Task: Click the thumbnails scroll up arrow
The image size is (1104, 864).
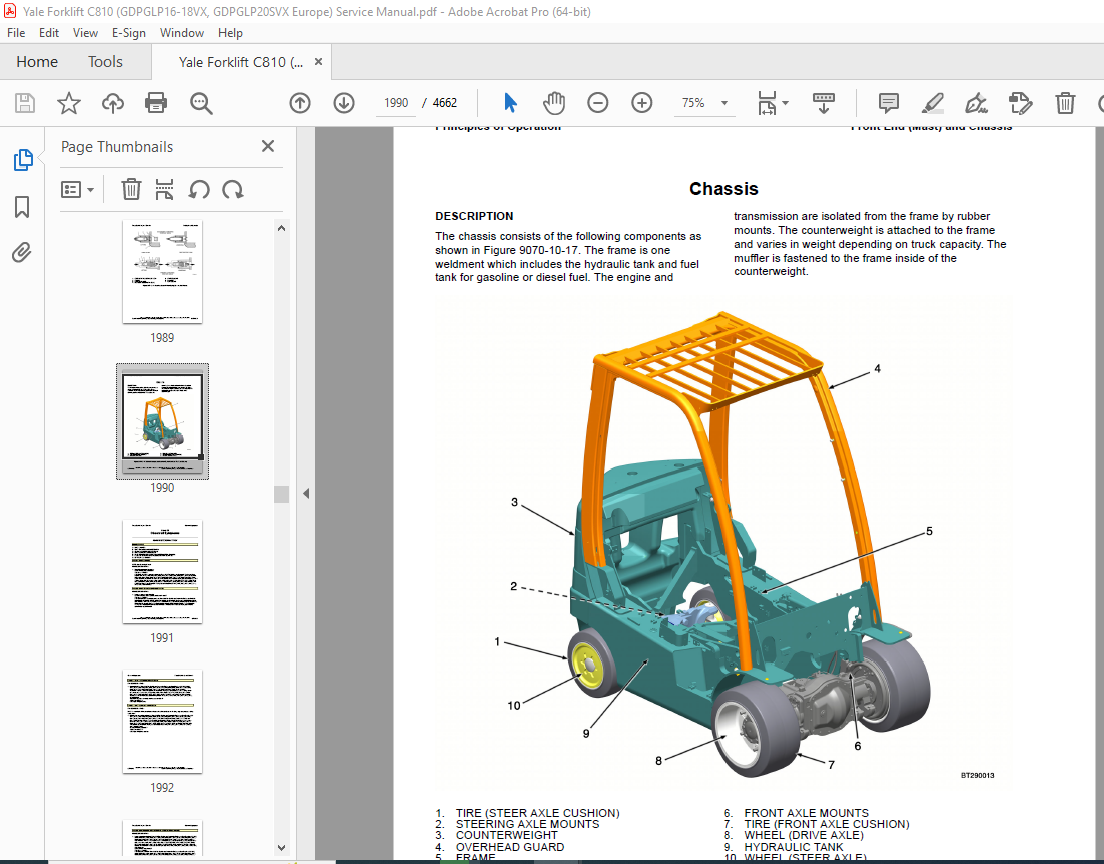Action: point(282,228)
